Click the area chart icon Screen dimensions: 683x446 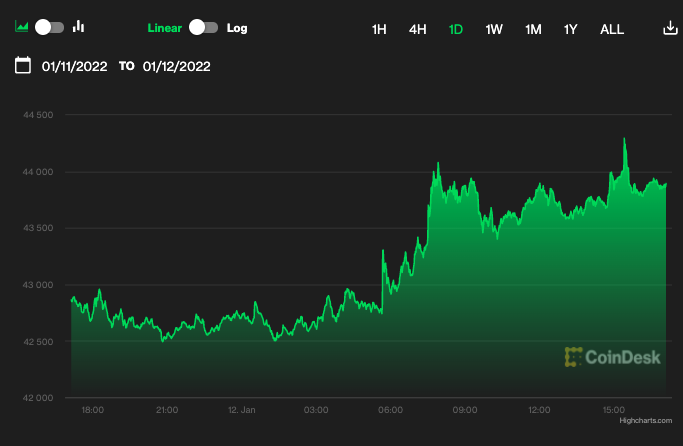tap(22, 27)
